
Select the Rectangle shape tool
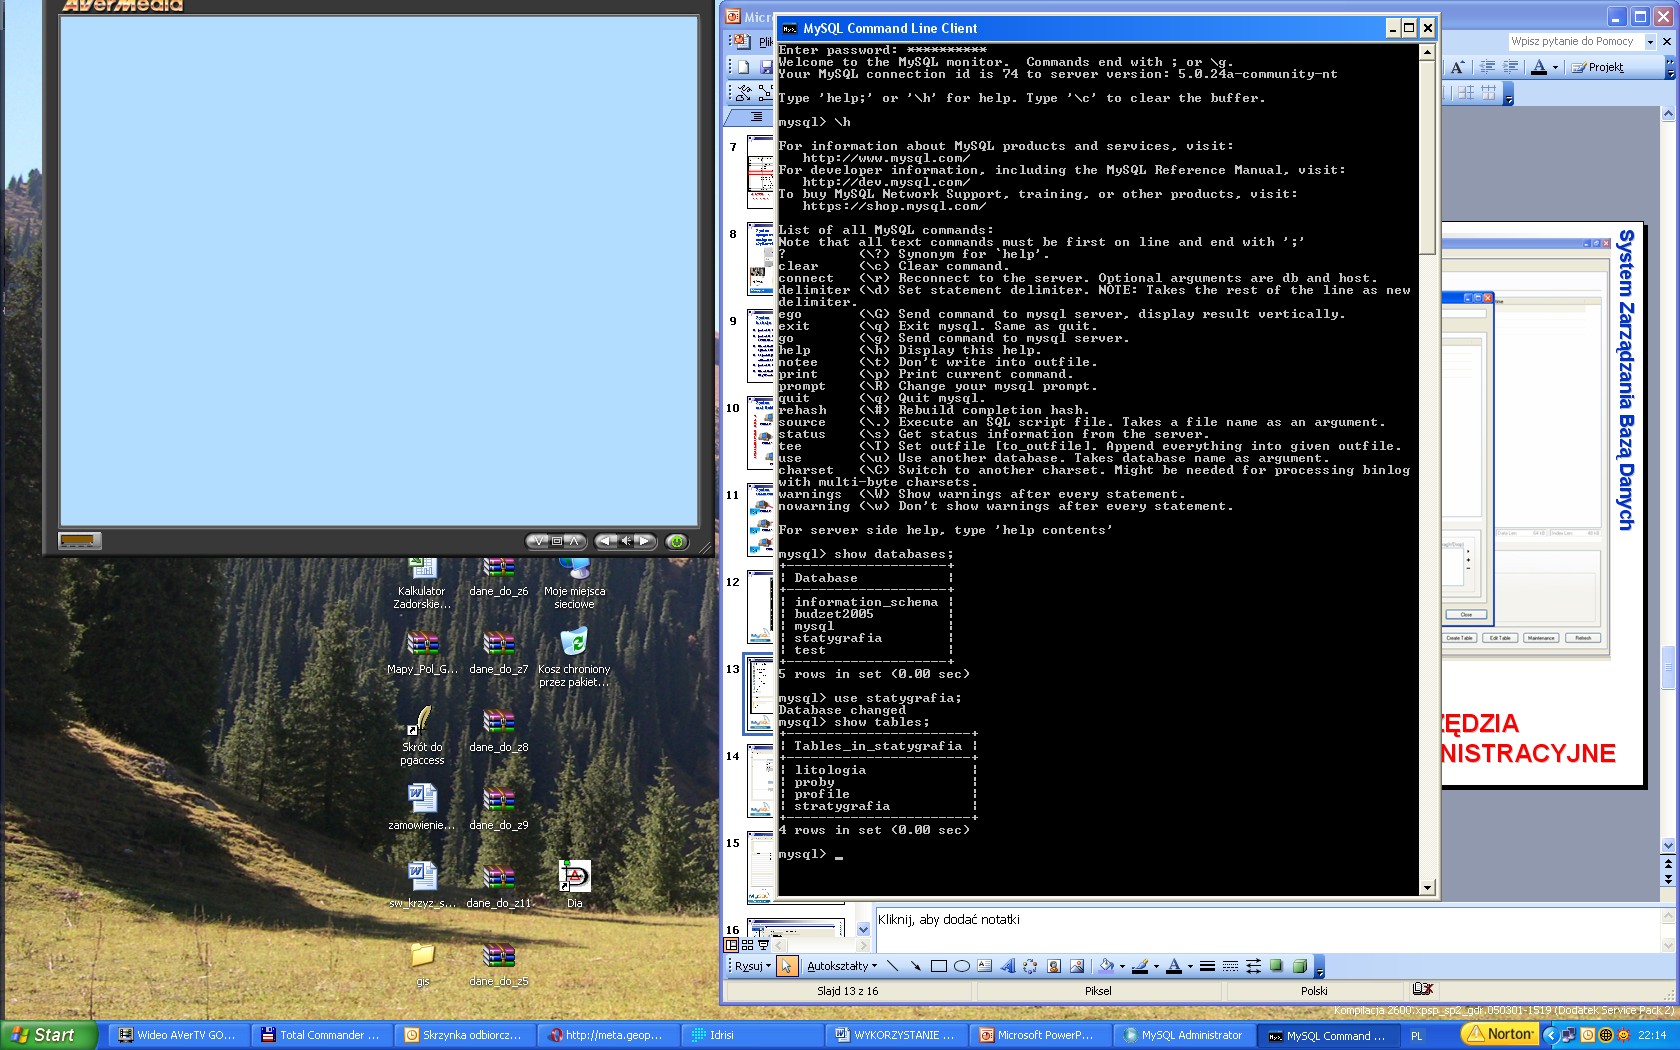click(938, 966)
